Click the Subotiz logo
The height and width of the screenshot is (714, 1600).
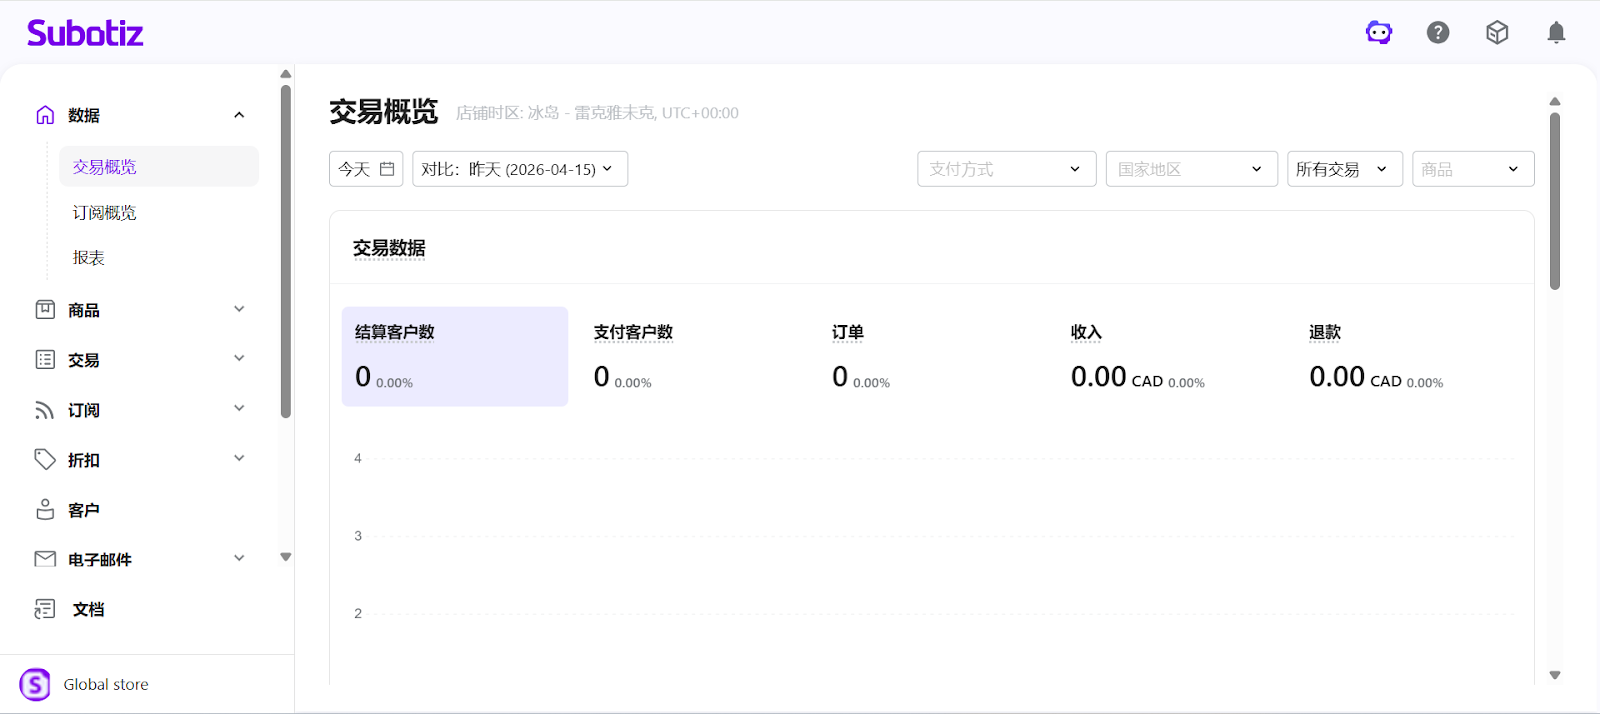tap(85, 33)
